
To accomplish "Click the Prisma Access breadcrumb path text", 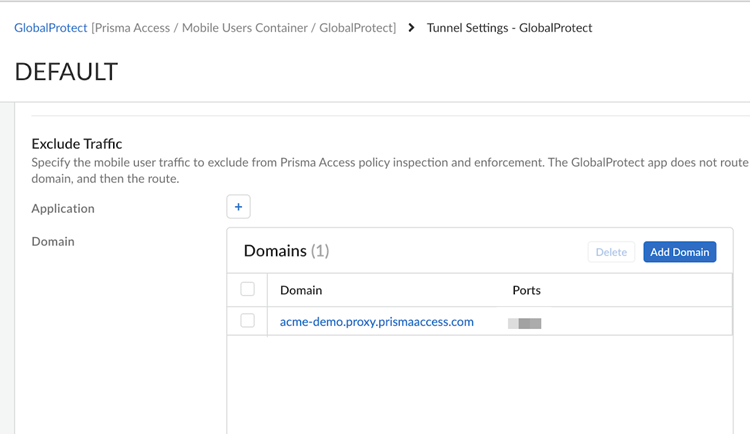I will point(244,28).
